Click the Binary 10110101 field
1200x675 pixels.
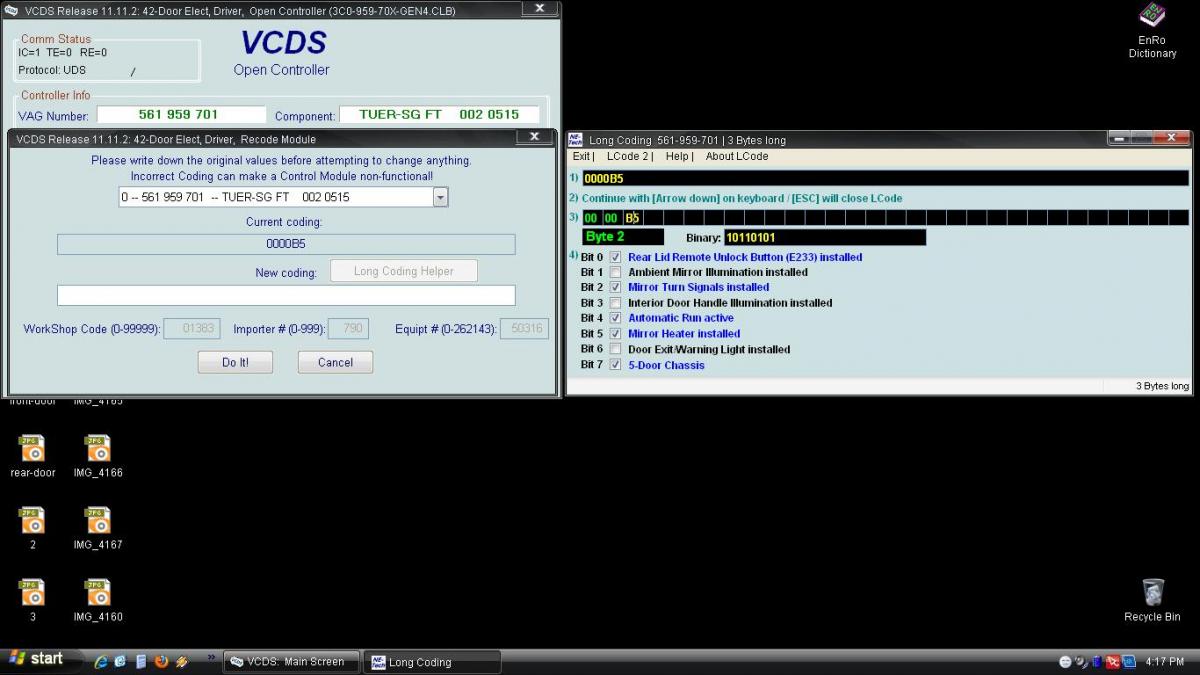pyautogui.click(x=825, y=238)
